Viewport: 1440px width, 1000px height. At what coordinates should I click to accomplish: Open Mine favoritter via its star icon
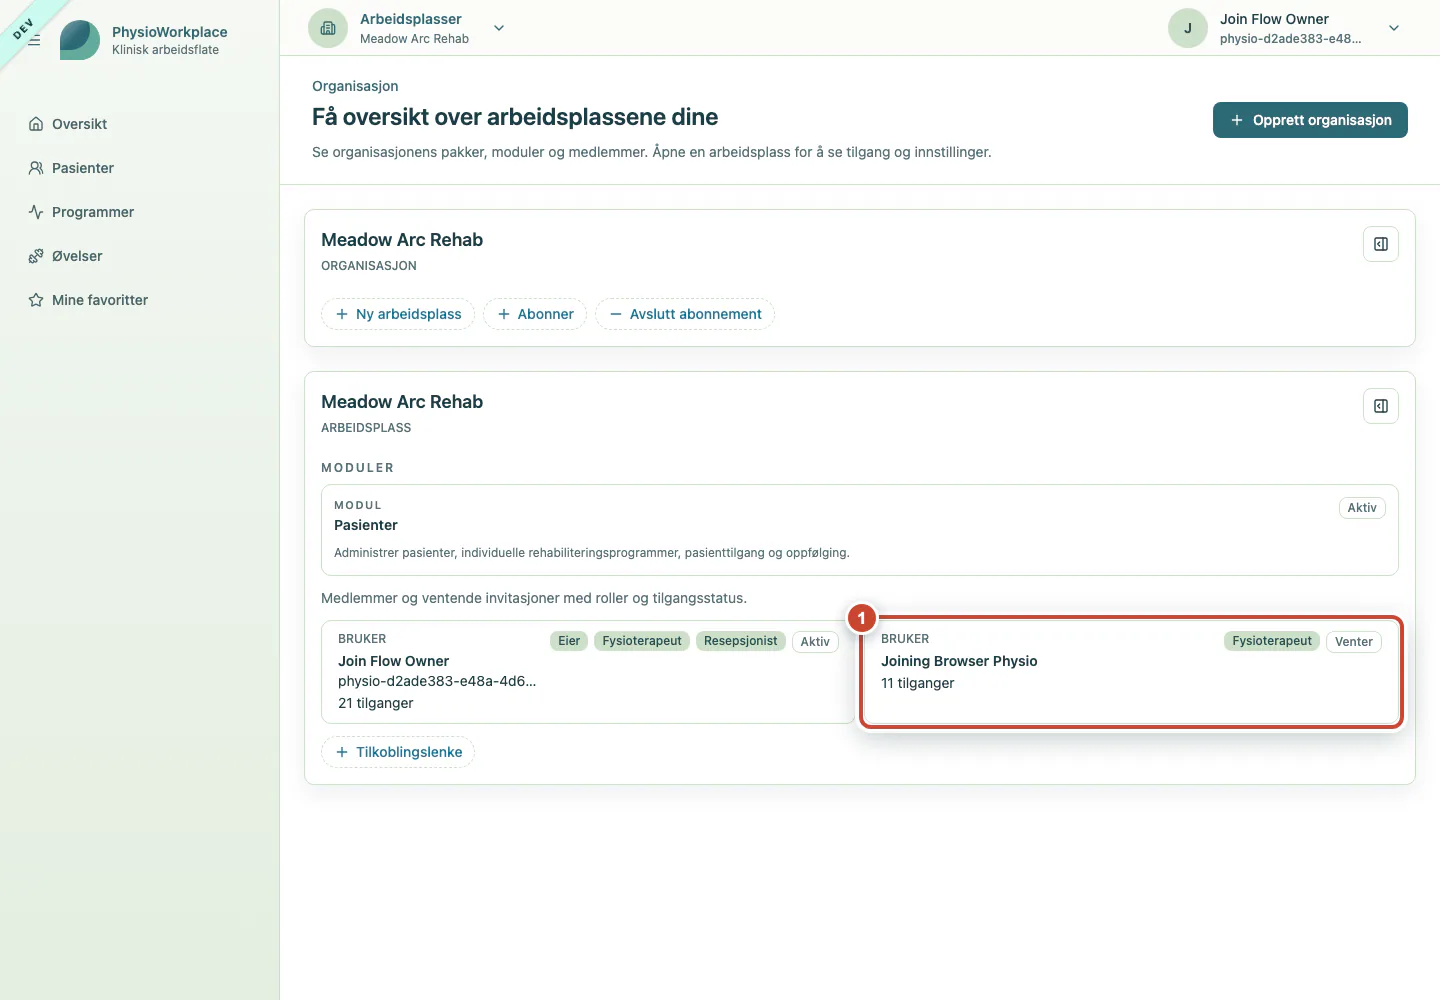pyautogui.click(x=36, y=300)
